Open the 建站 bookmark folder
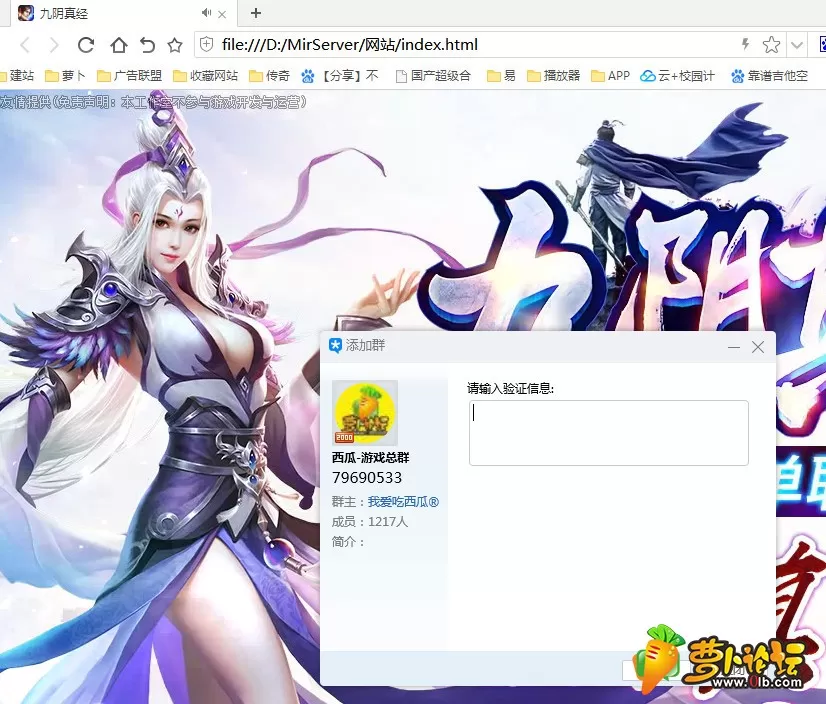The height and width of the screenshot is (704, 826). pos(17,76)
